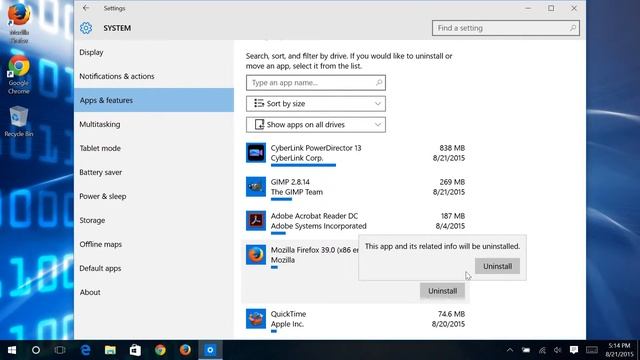Click the 838 MB size value
Screen dimensions: 640x360
pos(452,148)
